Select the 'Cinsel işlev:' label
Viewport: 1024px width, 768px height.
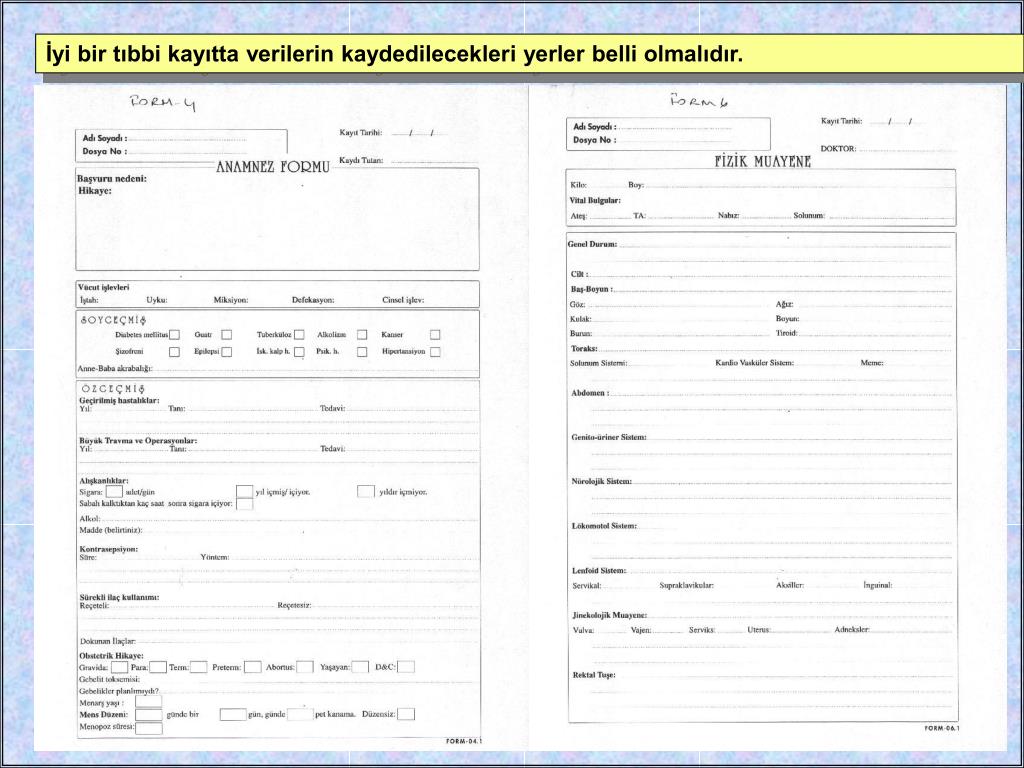403,300
